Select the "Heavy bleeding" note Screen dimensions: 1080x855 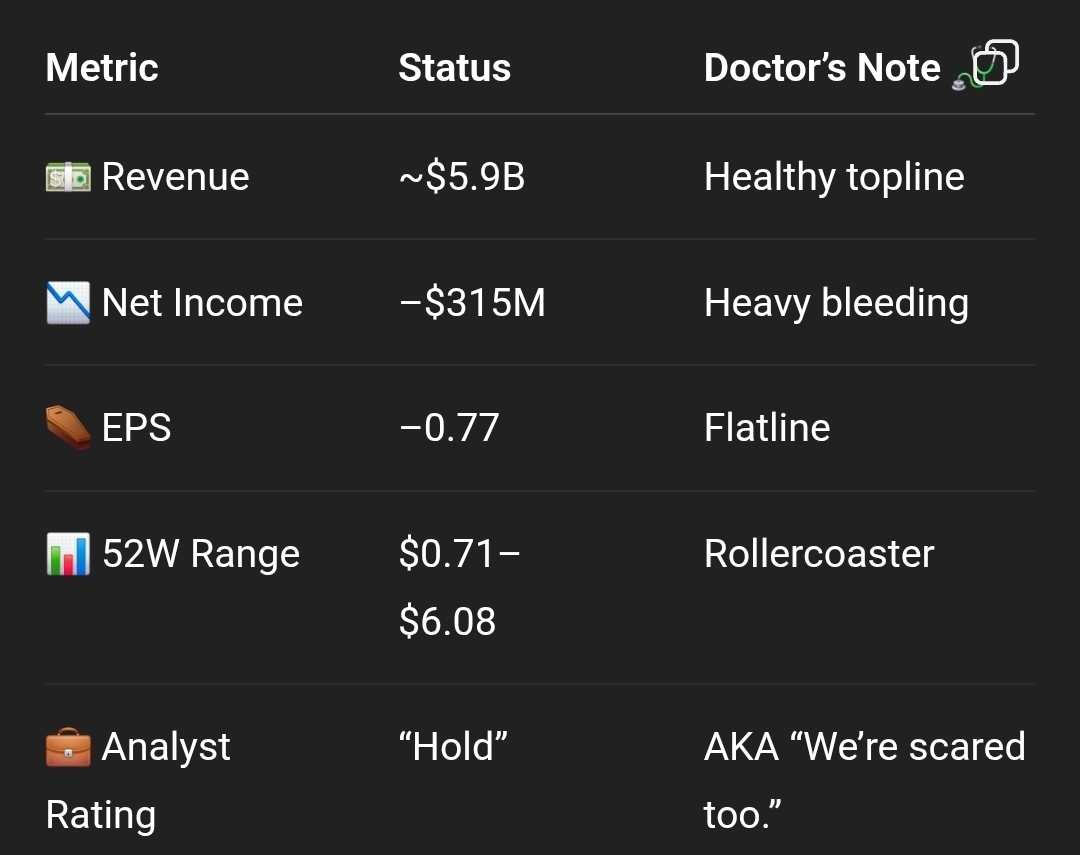coord(836,303)
